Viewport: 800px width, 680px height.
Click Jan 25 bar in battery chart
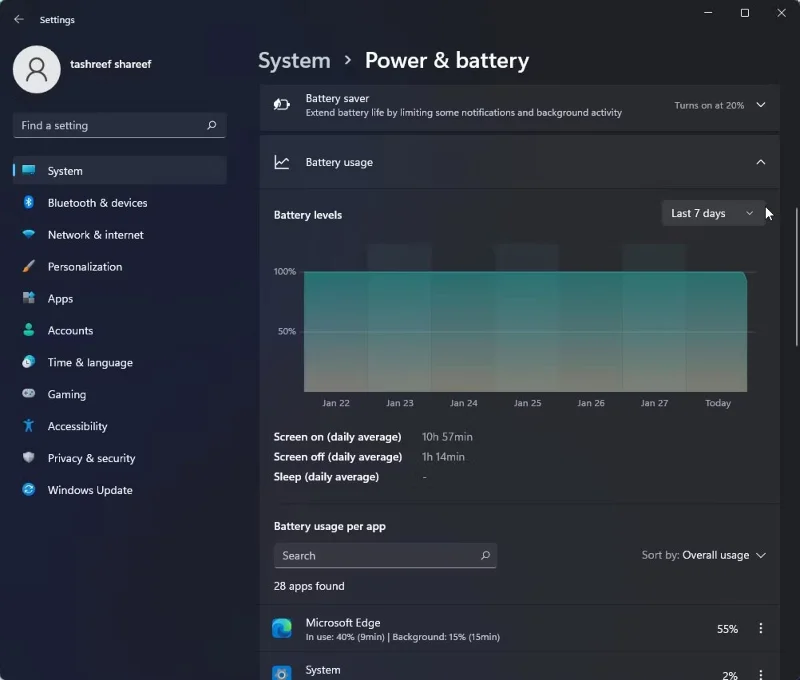pyautogui.click(x=527, y=330)
